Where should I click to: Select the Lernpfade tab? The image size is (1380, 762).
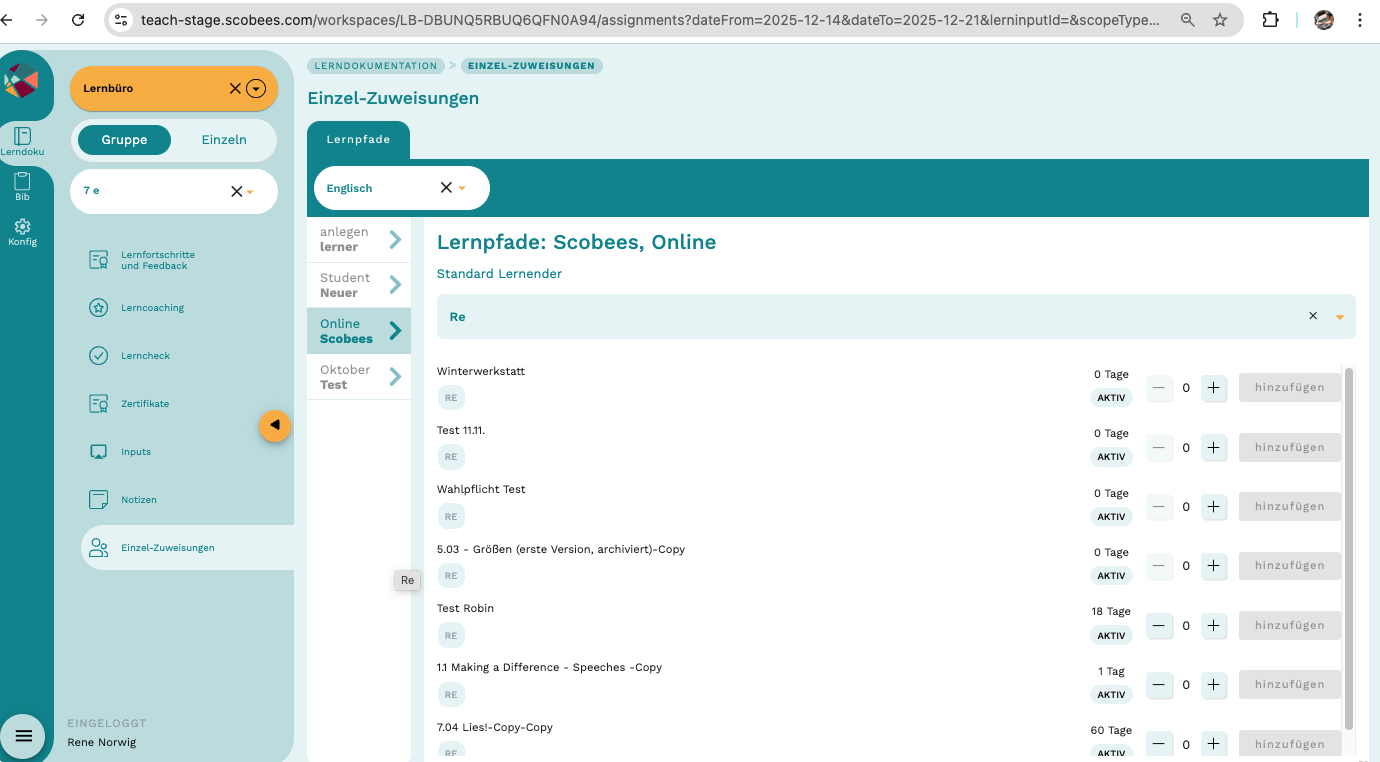click(x=358, y=140)
